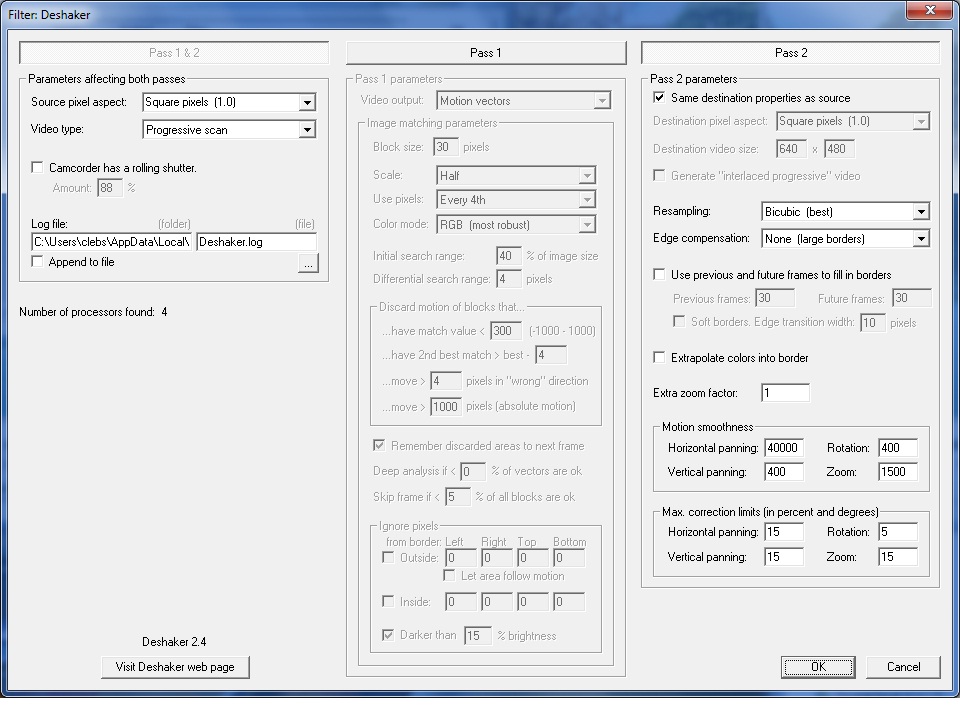This screenshot has width=960, height=720.
Task: Toggle Soft borders checkbox
Action: [x=679, y=321]
